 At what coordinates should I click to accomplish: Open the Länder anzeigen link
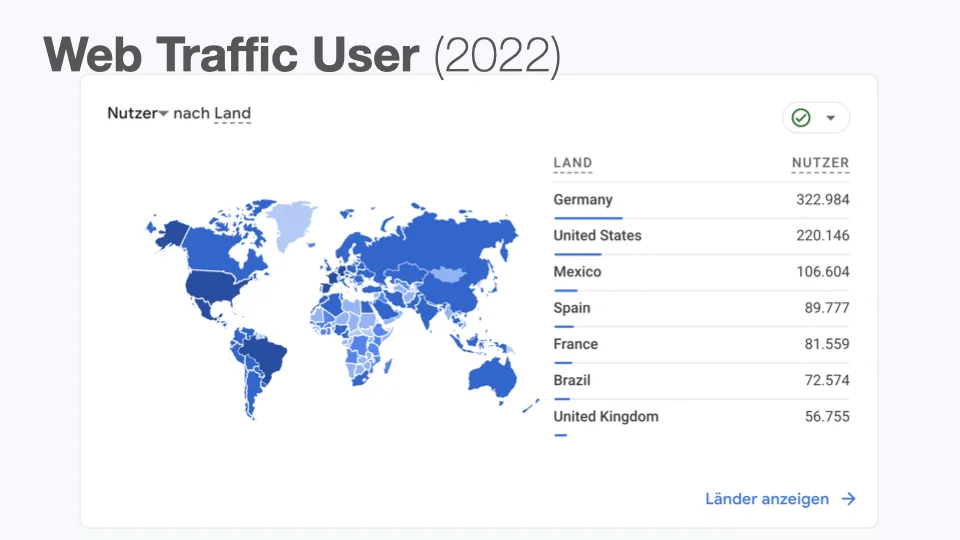767,499
